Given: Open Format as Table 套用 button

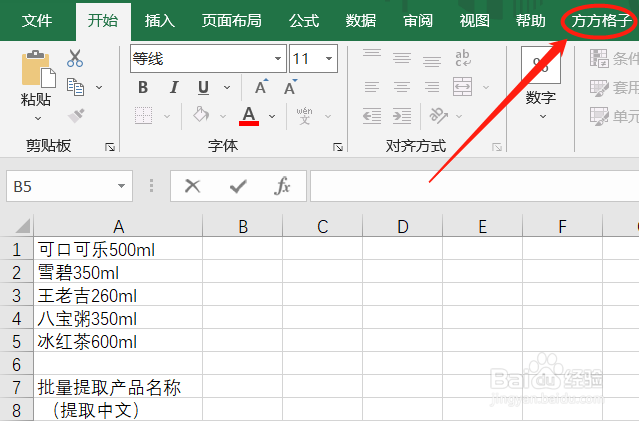Looking at the screenshot, I should (x=614, y=87).
